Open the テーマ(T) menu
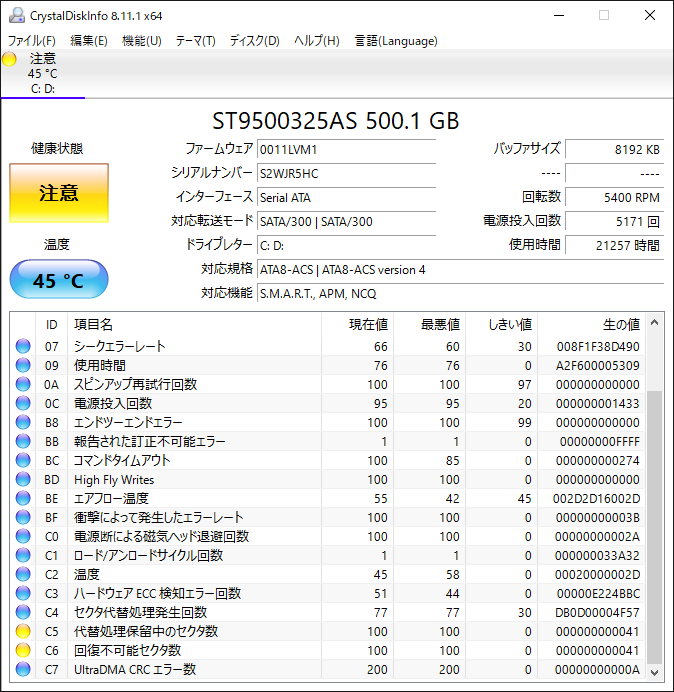Viewport: 674px width, 692px height. 196,41
